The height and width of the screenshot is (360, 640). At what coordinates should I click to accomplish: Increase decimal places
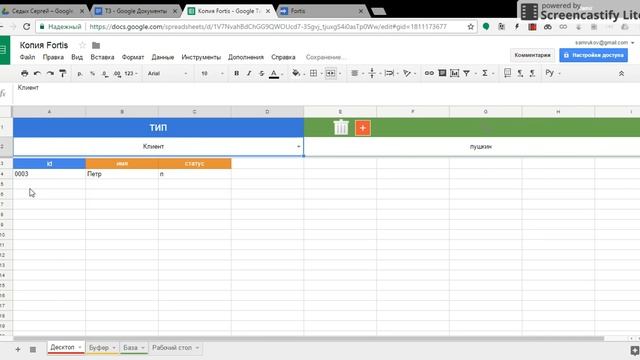click(x=117, y=73)
